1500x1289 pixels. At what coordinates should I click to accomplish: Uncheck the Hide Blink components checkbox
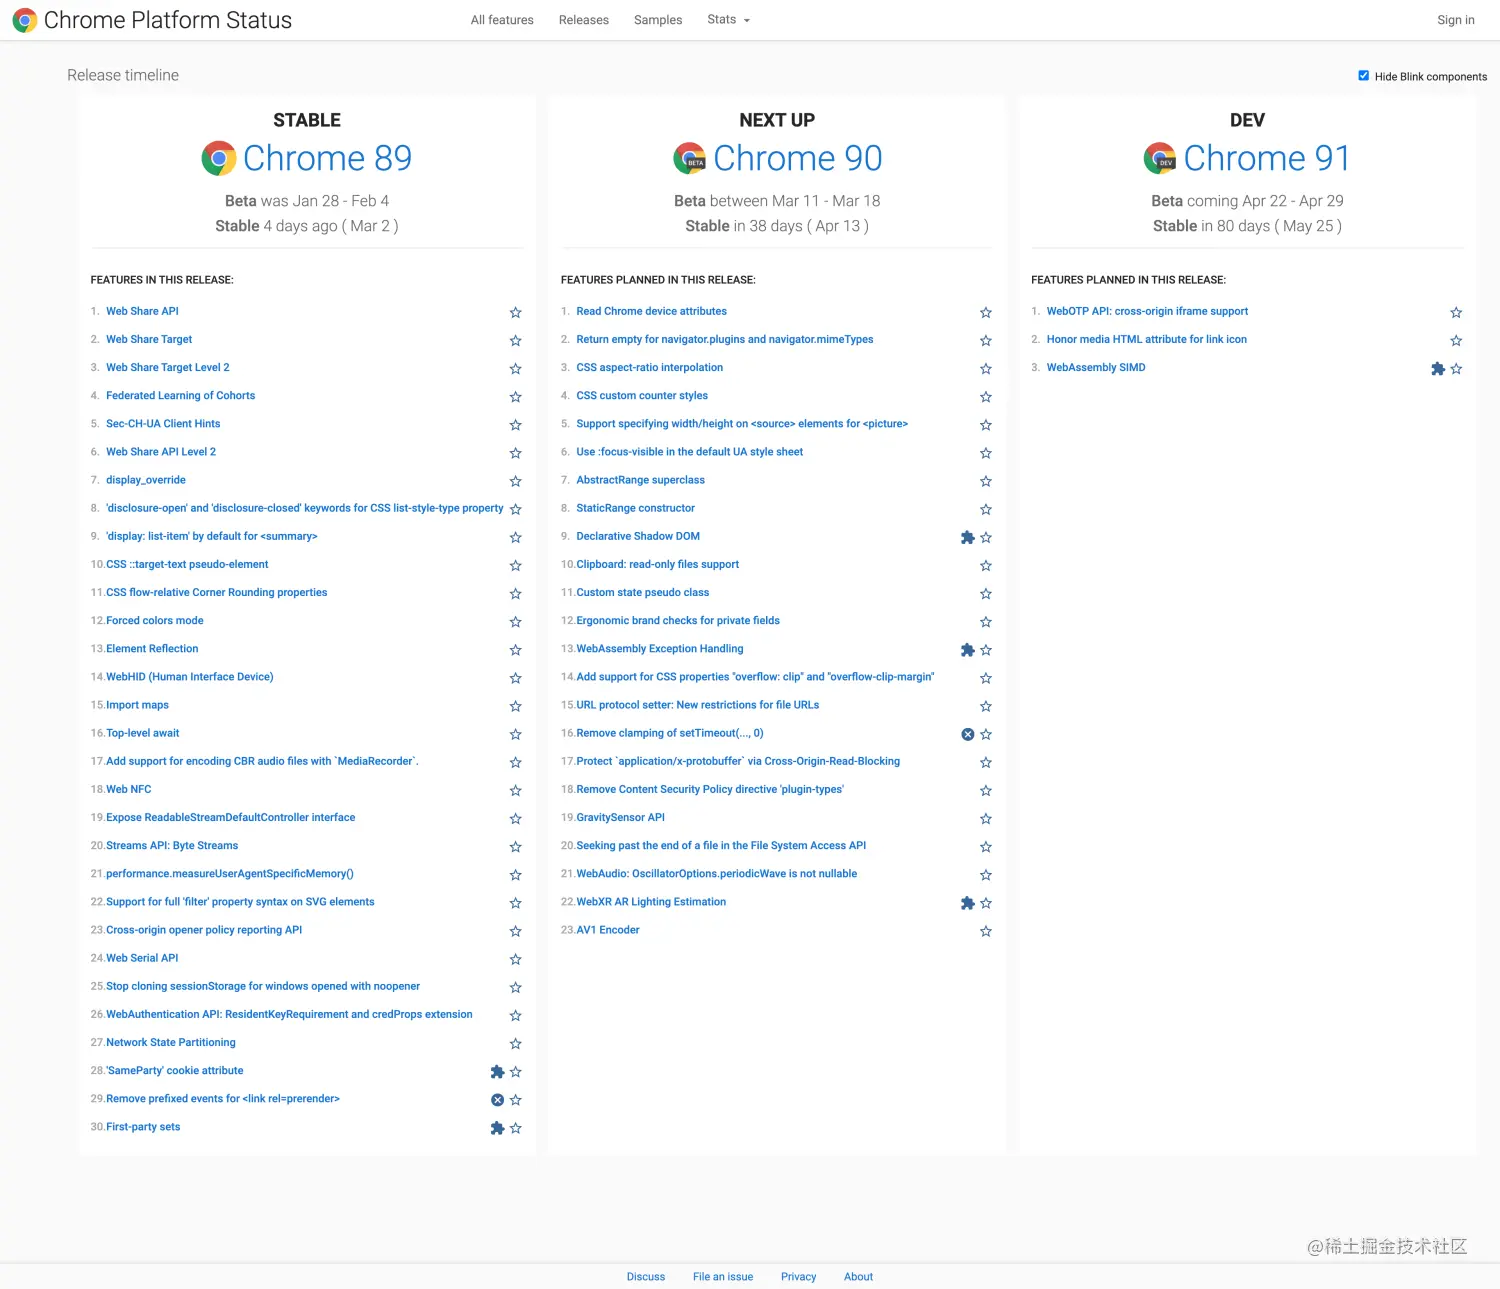pos(1363,75)
